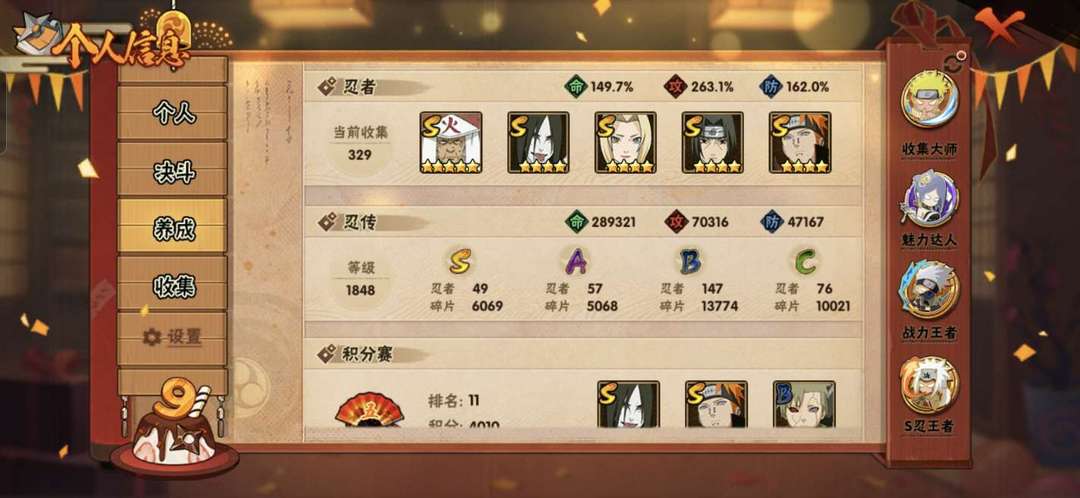Switch to the 决斗 tab

coord(172,170)
